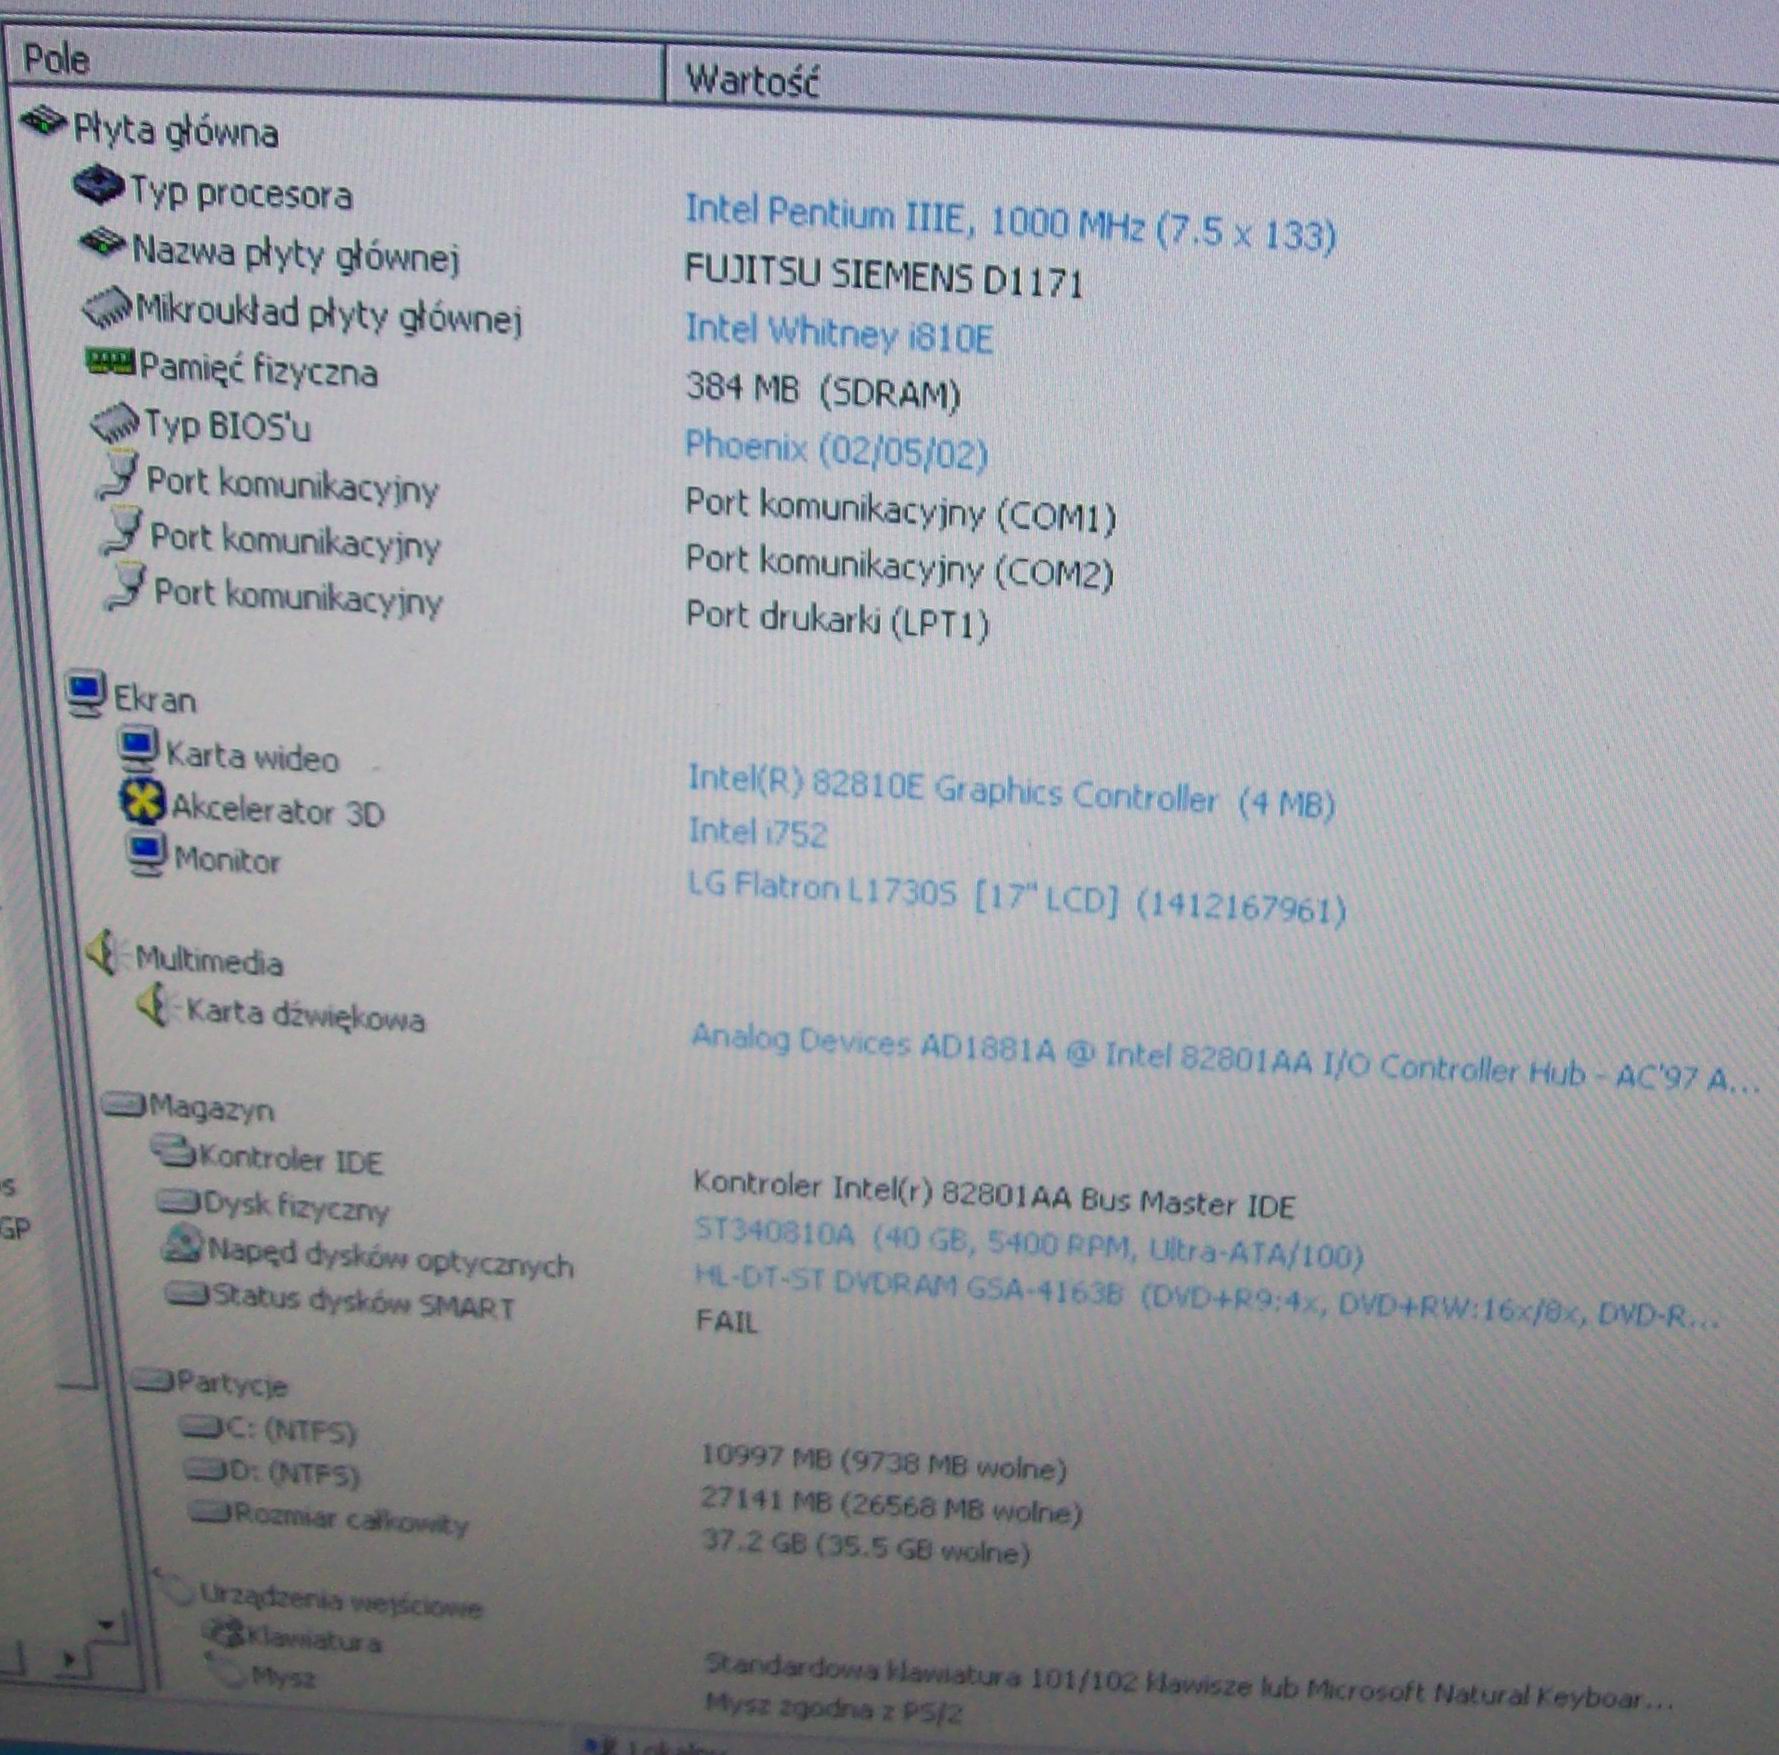The width and height of the screenshot is (1779, 1755).
Task: Open the ST340810A hard disk link
Action: (1028, 1242)
